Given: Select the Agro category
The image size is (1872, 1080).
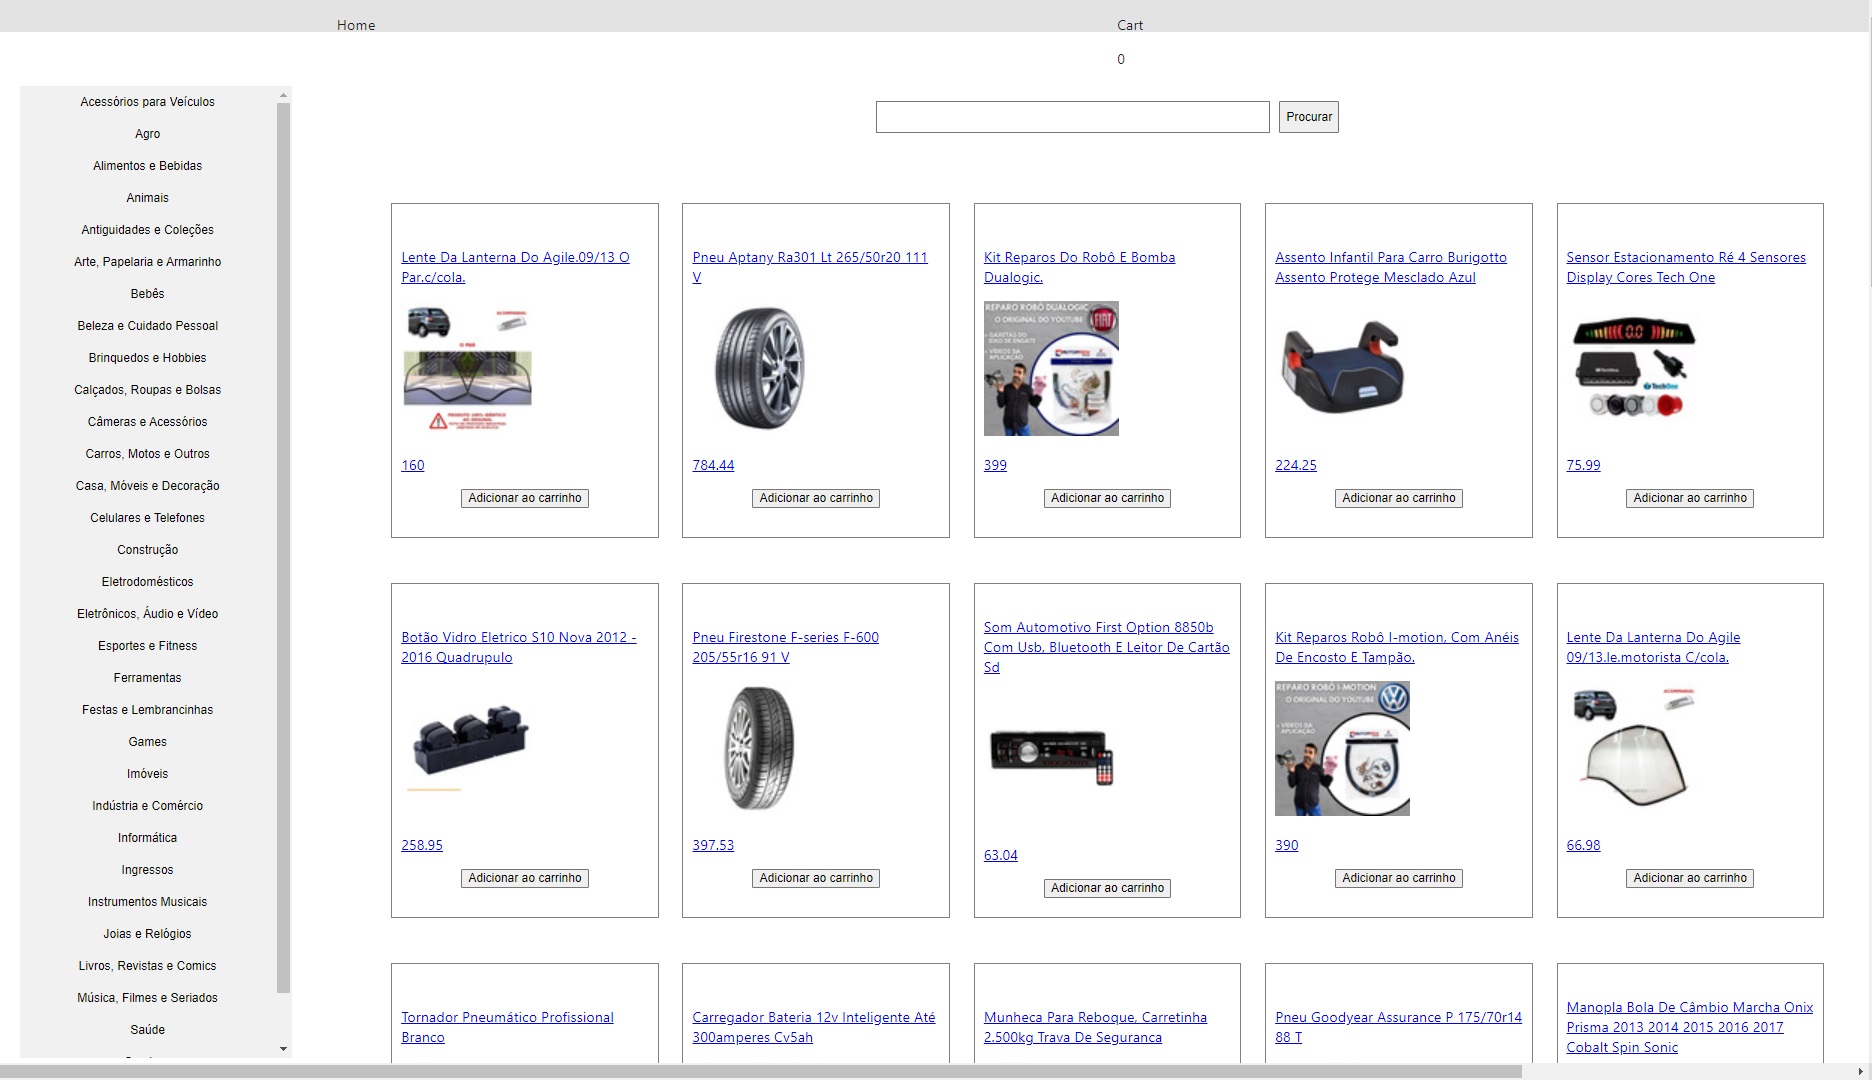Looking at the screenshot, I should [x=147, y=134].
